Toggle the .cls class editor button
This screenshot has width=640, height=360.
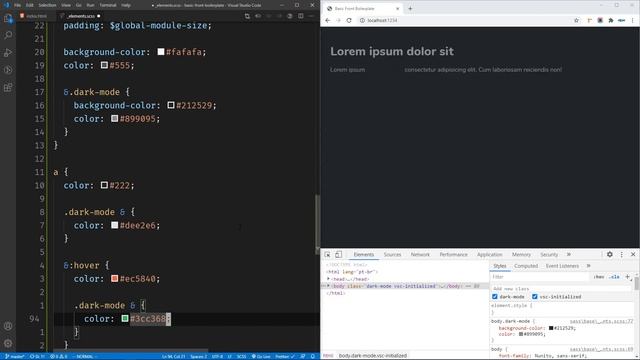click(614, 277)
